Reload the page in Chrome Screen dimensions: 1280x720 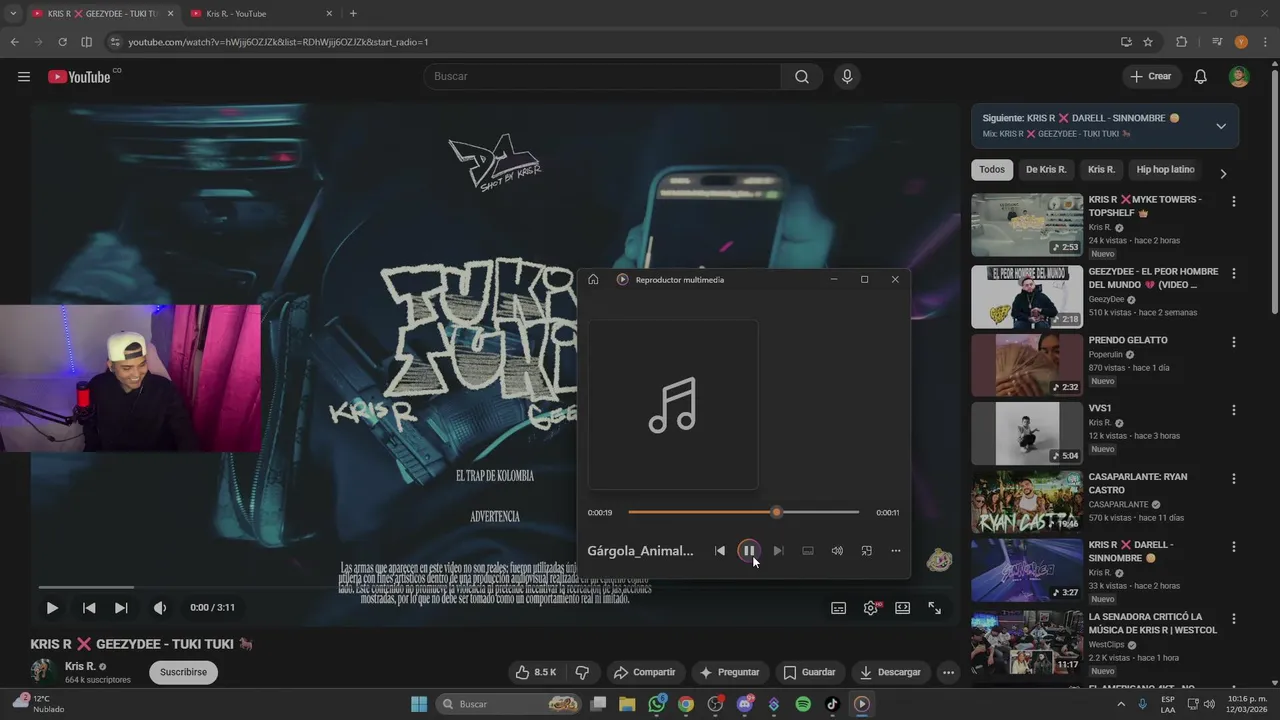pos(62,42)
